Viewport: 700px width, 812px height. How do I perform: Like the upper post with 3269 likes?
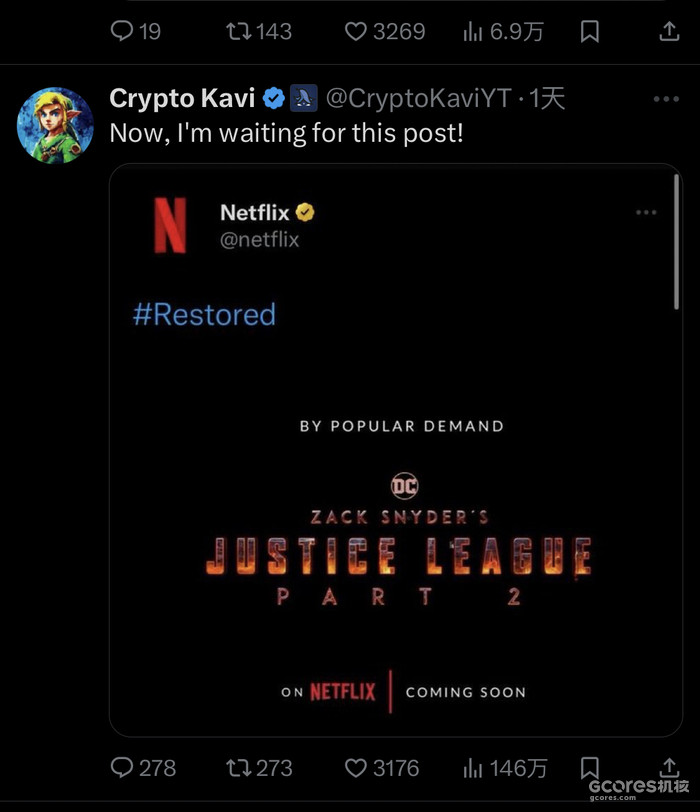pyautogui.click(x=356, y=32)
